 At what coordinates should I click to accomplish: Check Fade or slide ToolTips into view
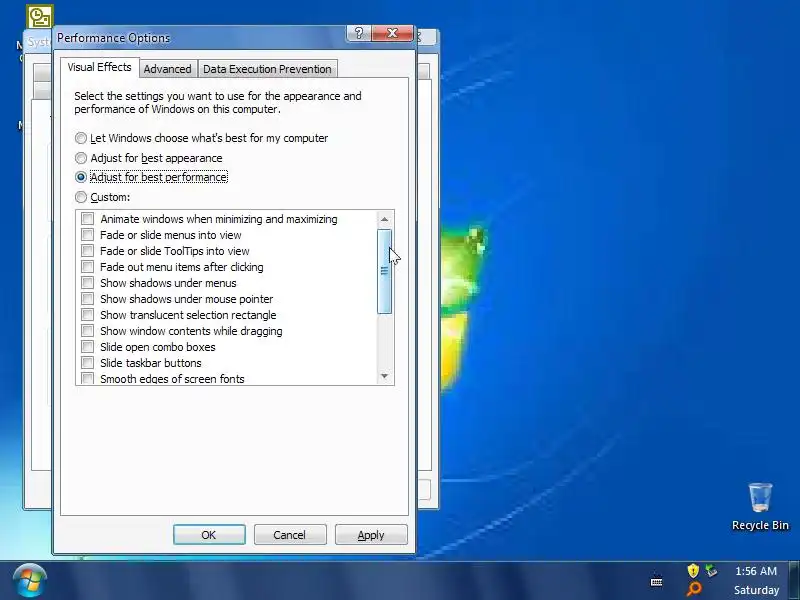(x=87, y=251)
